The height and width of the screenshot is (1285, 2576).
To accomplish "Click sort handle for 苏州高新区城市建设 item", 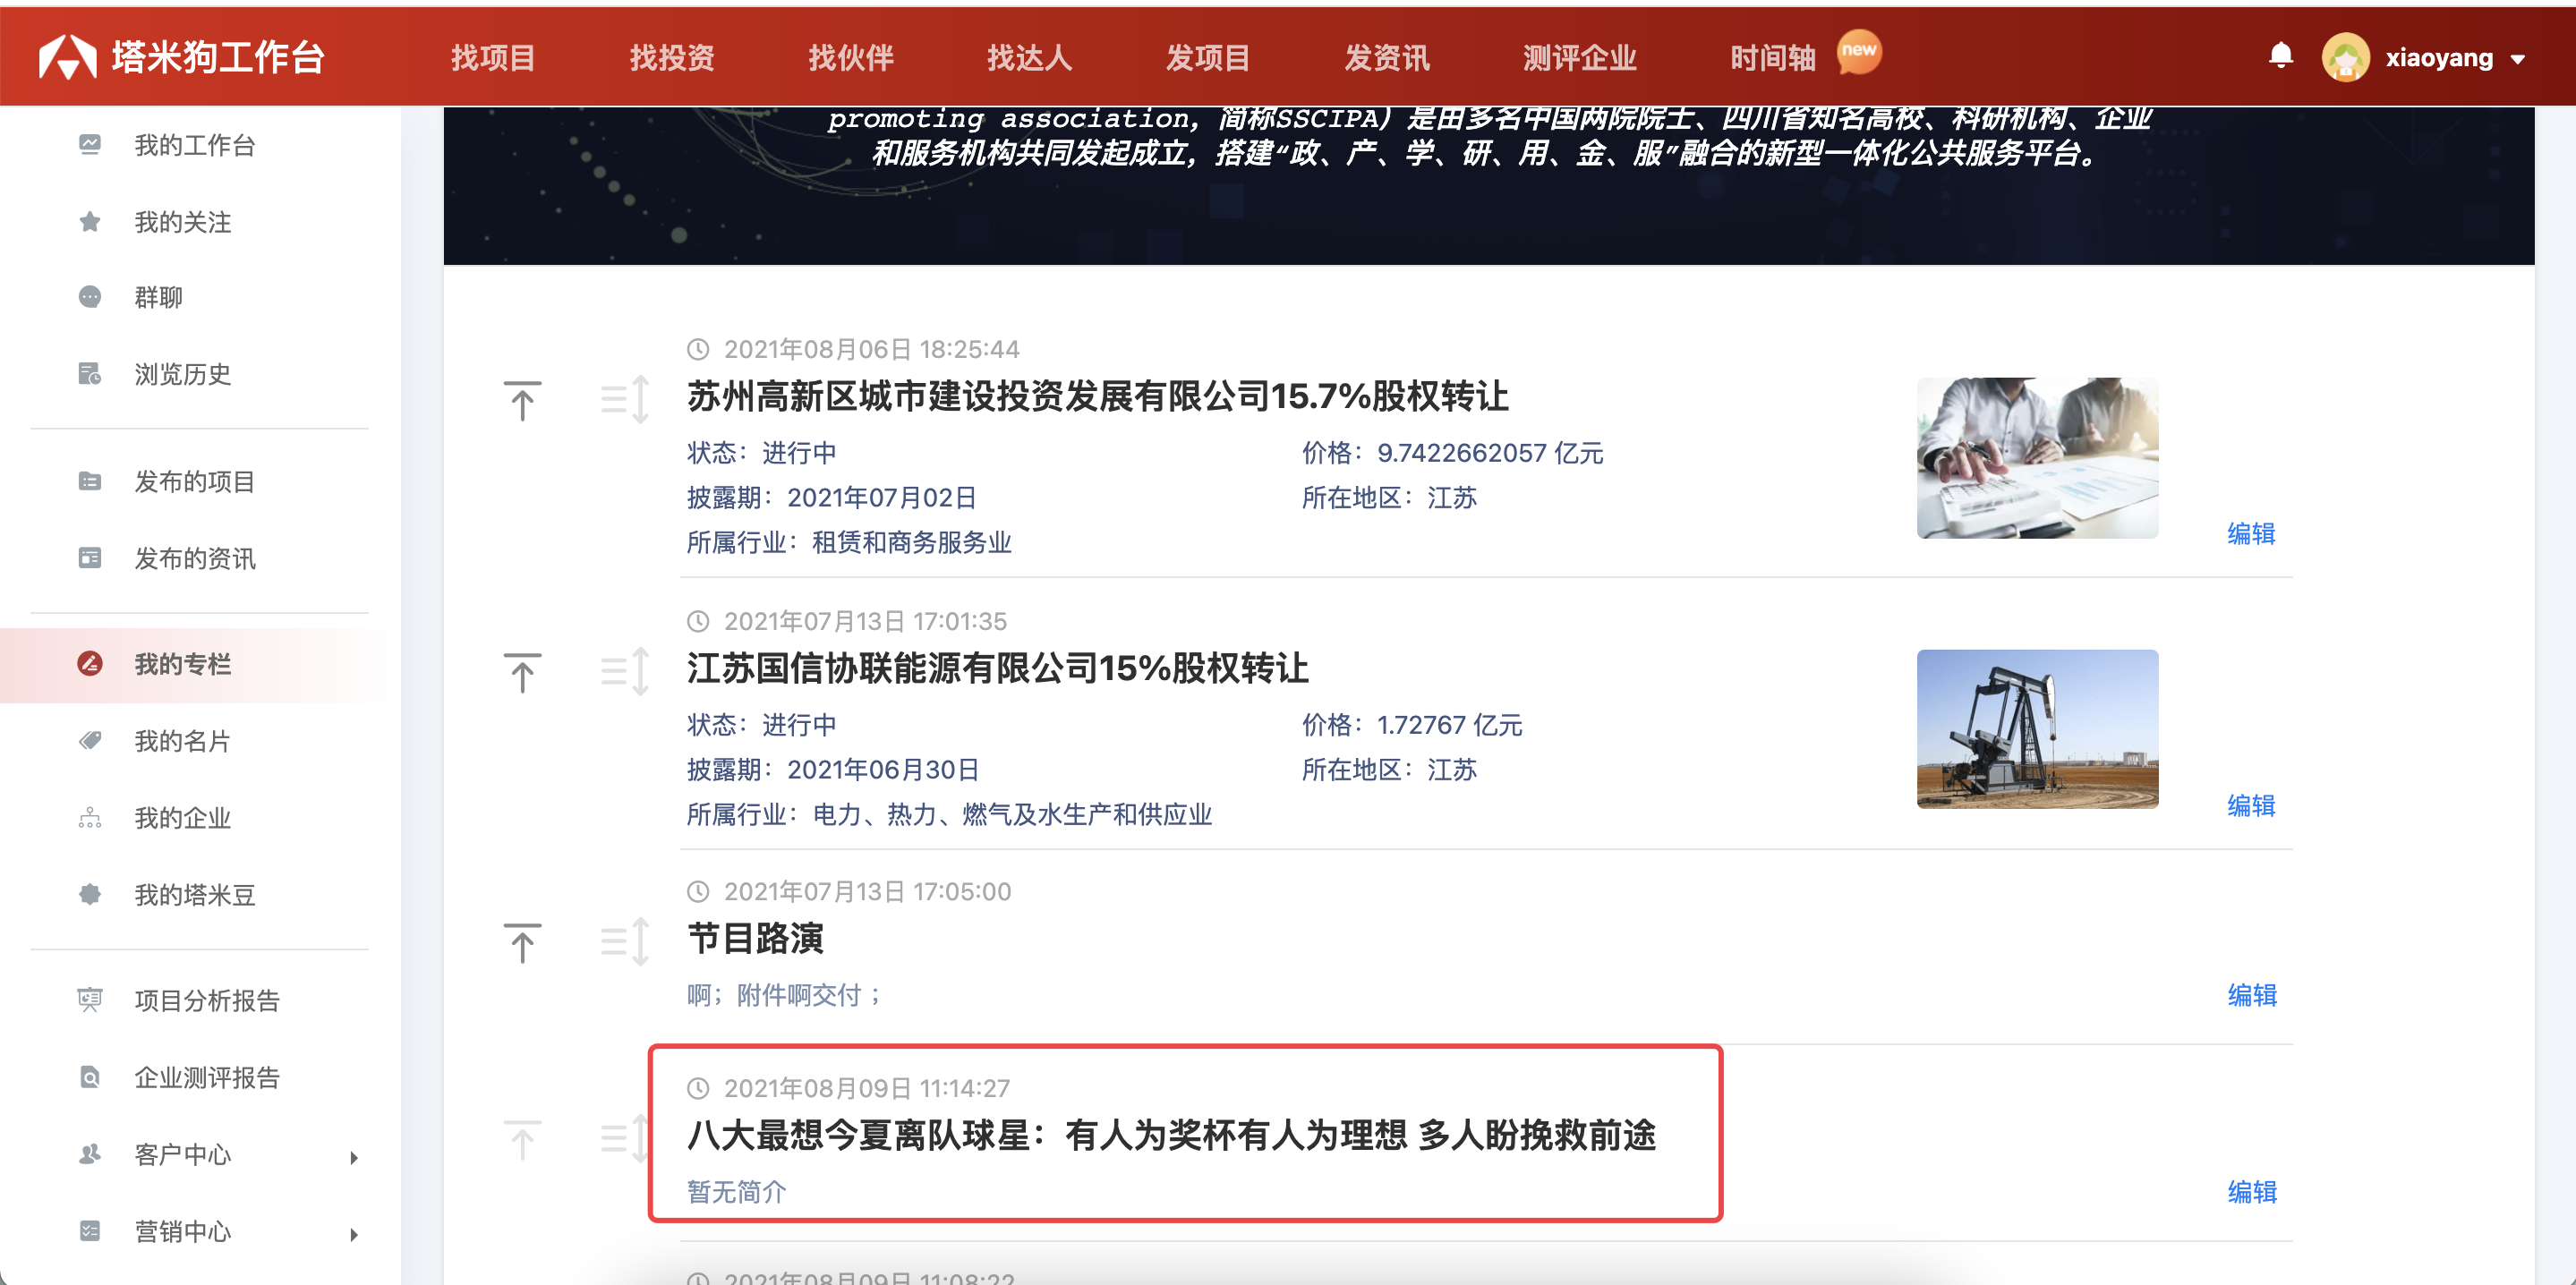I will (626, 400).
